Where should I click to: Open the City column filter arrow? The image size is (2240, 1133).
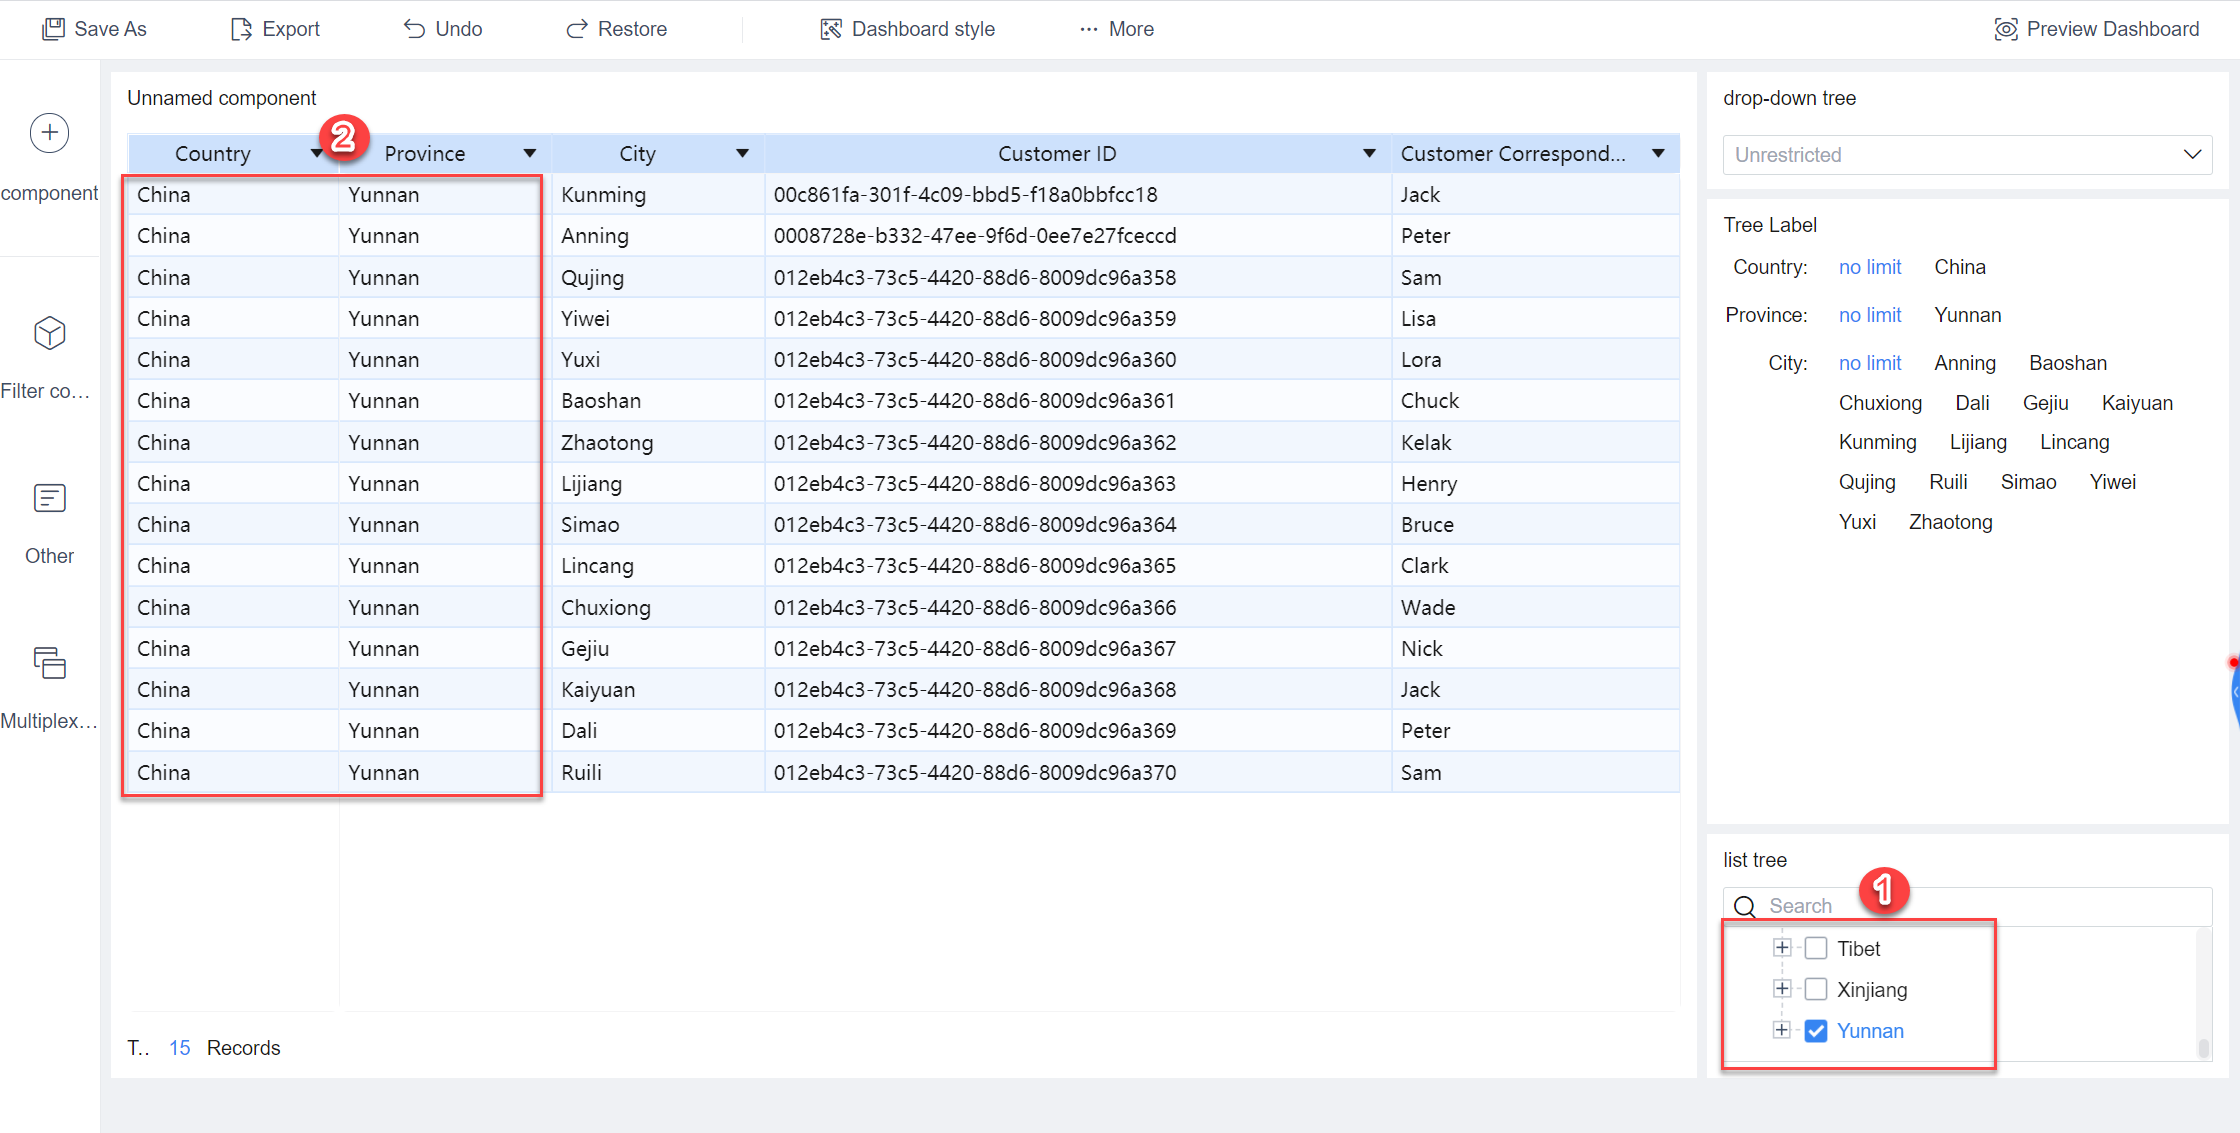click(x=742, y=153)
